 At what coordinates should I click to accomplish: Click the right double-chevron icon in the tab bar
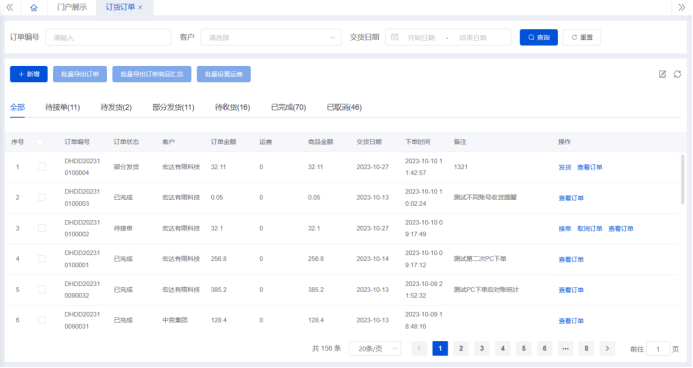[x=682, y=8]
